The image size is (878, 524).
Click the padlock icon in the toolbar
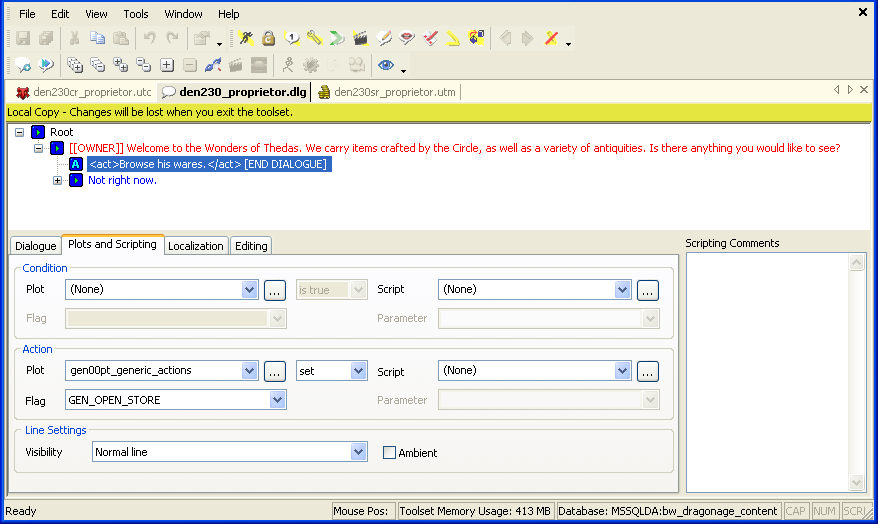(268, 39)
